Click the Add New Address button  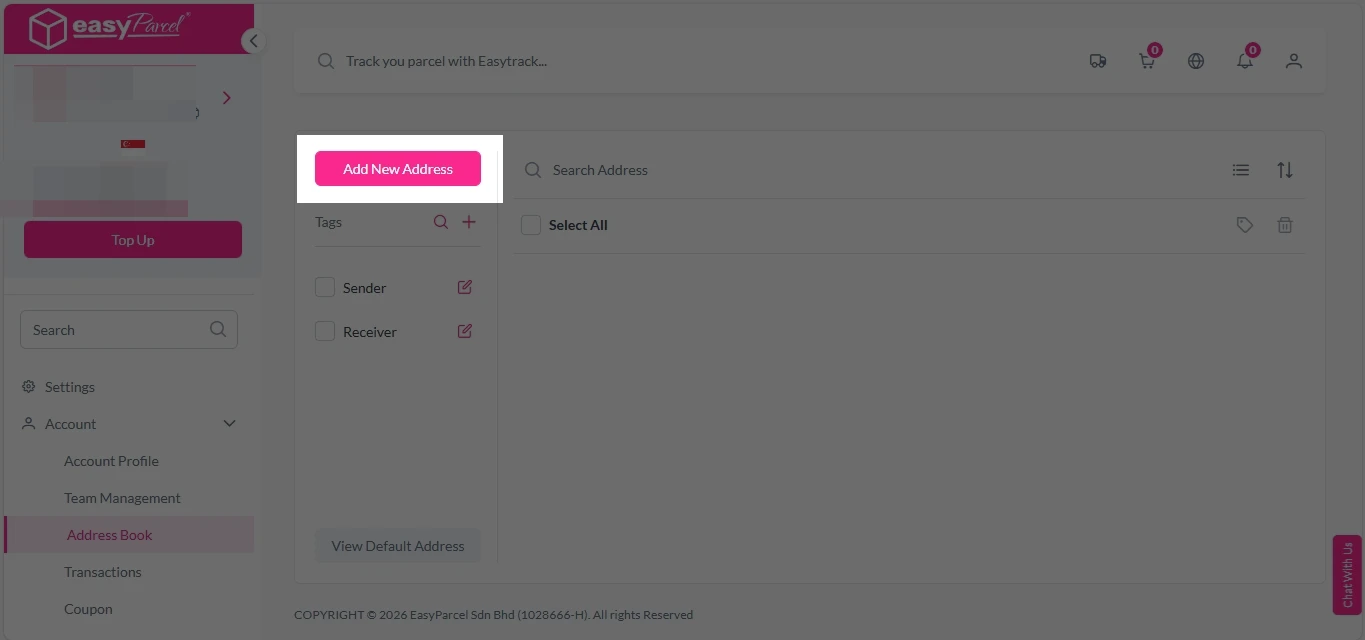397,168
